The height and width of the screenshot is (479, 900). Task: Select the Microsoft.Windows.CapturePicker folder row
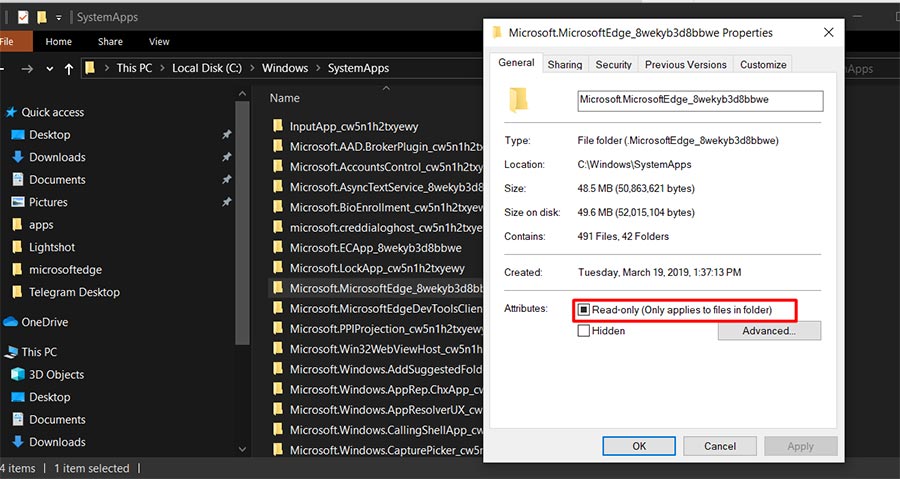(x=376, y=450)
